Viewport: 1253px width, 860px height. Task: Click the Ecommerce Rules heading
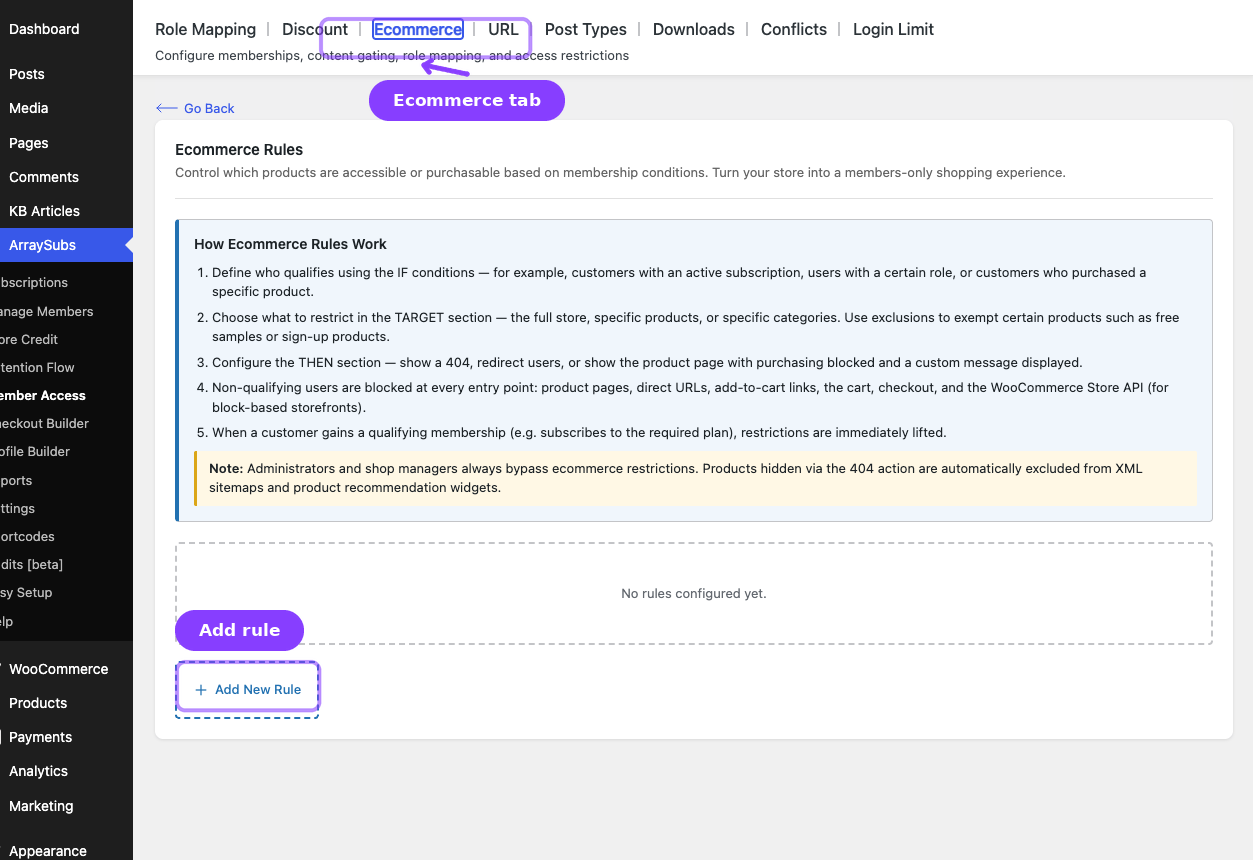[239, 150]
